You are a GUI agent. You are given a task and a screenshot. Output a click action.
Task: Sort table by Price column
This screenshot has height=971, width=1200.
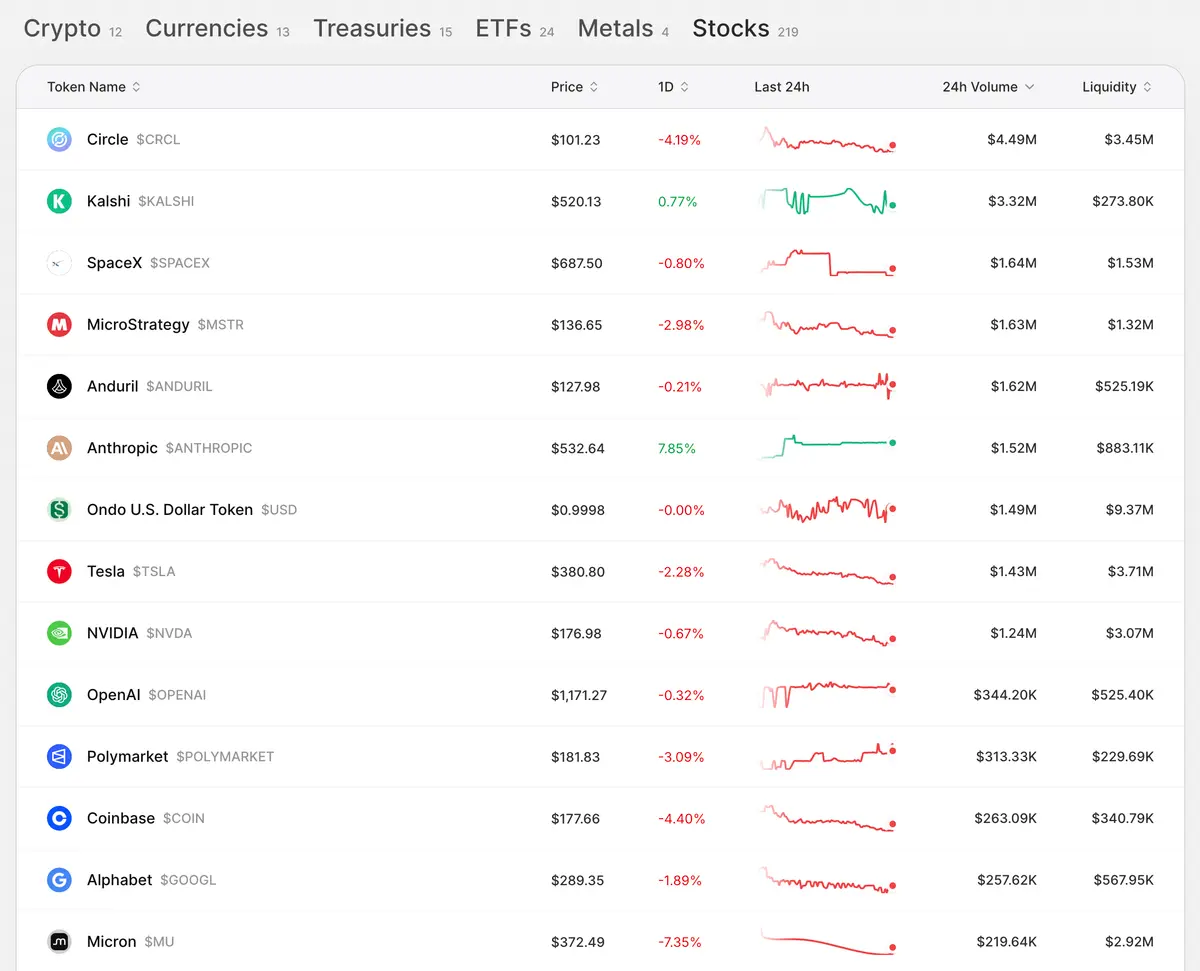click(x=574, y=87)
